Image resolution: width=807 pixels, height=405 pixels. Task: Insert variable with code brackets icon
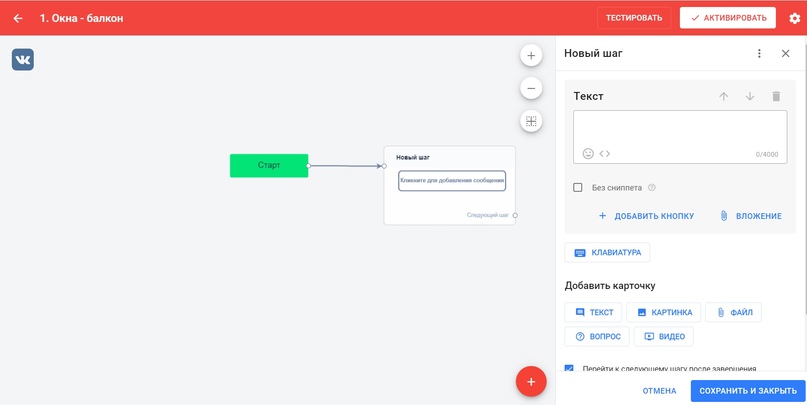pyautogui.click(x=605, y=154)
